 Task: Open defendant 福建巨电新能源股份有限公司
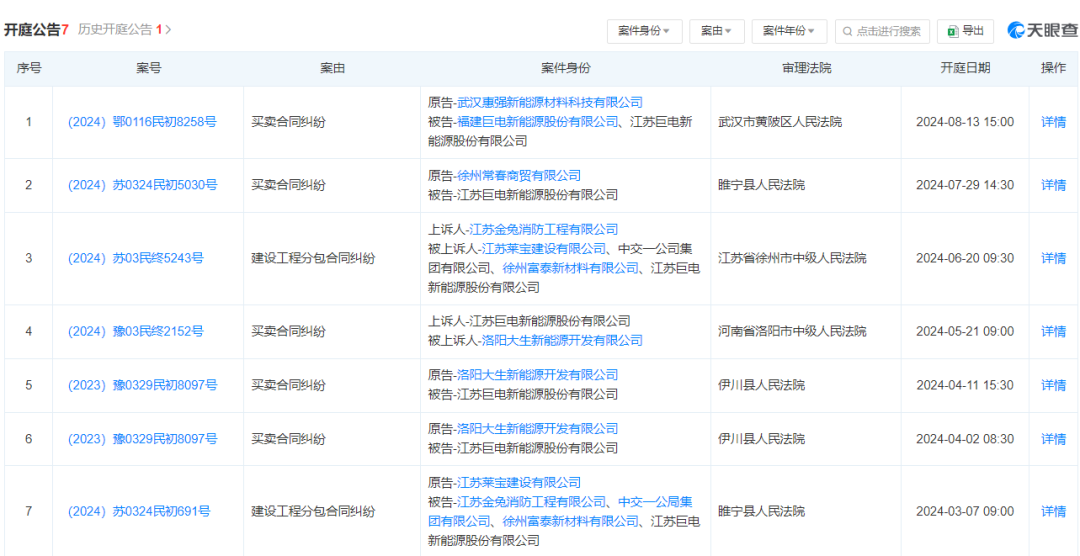pyautogui.click(x=537, y=122)
